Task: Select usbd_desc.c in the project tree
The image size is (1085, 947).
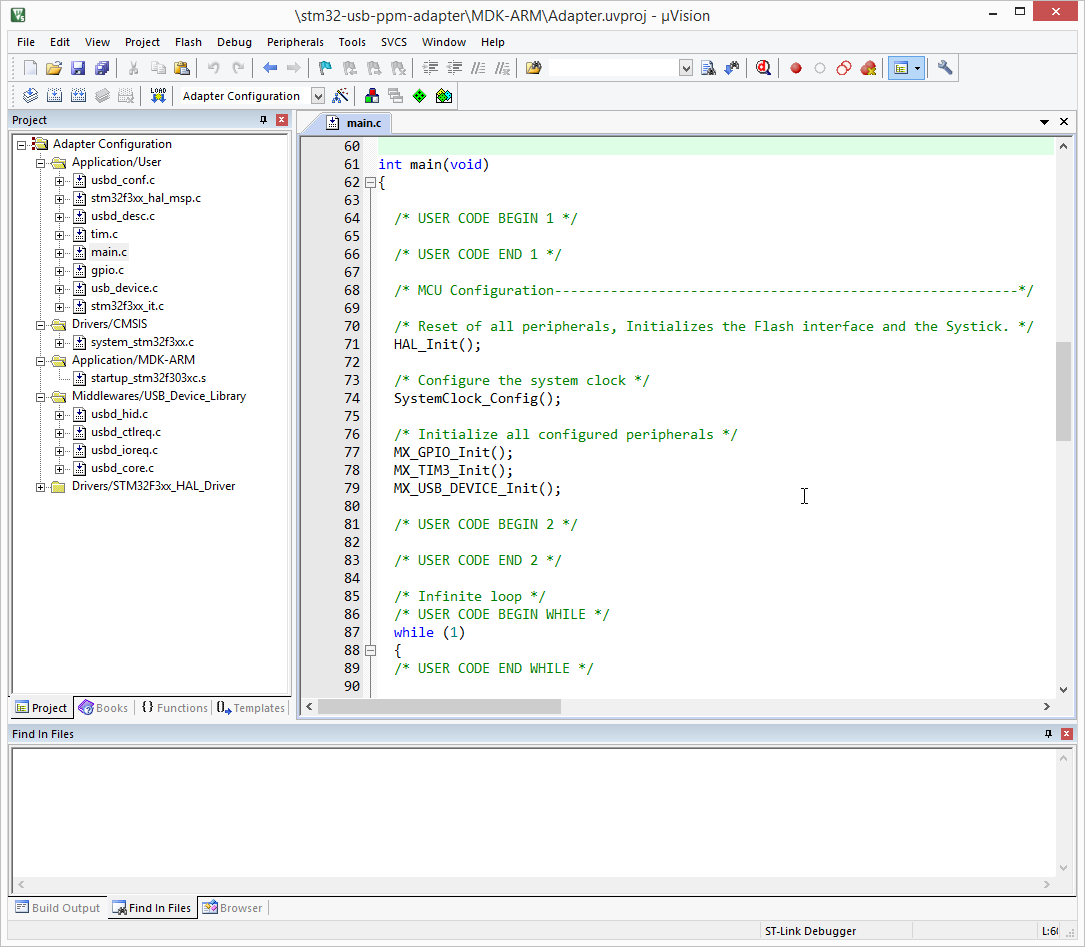Action: pyautogui.click(x=122, y=216)
